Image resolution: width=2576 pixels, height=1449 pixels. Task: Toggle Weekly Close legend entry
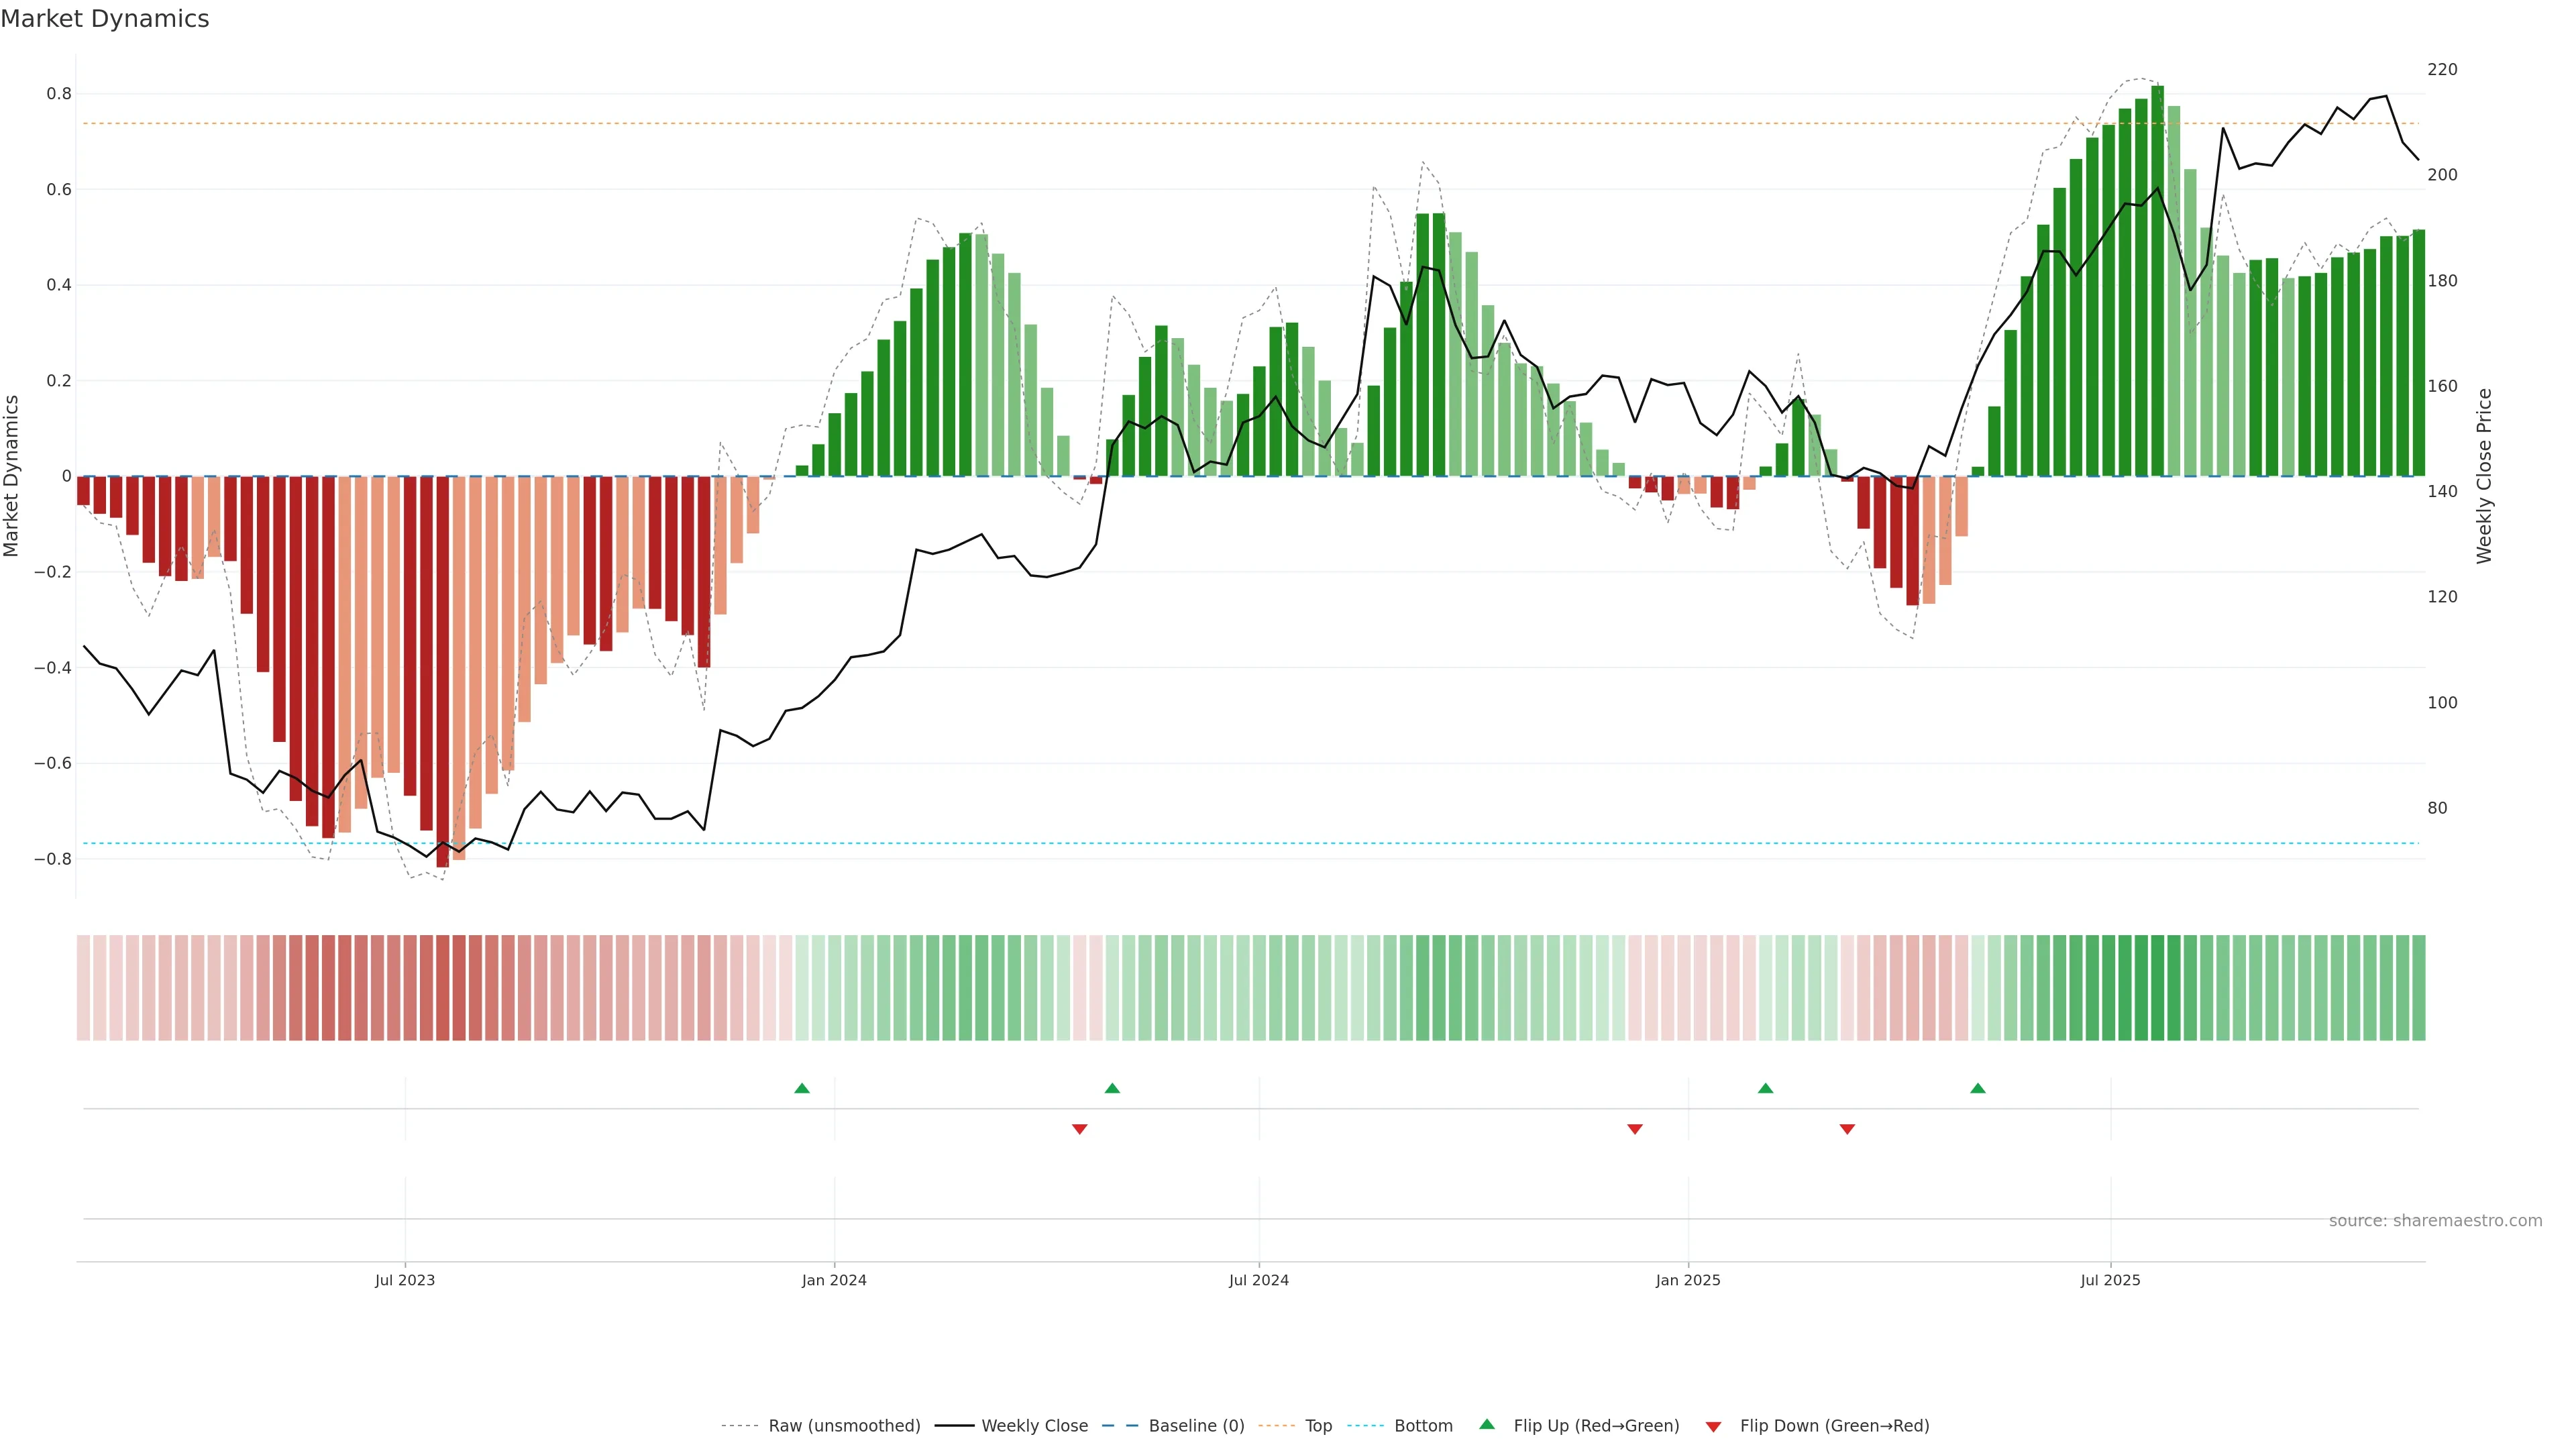(x=1034, y=1425)
